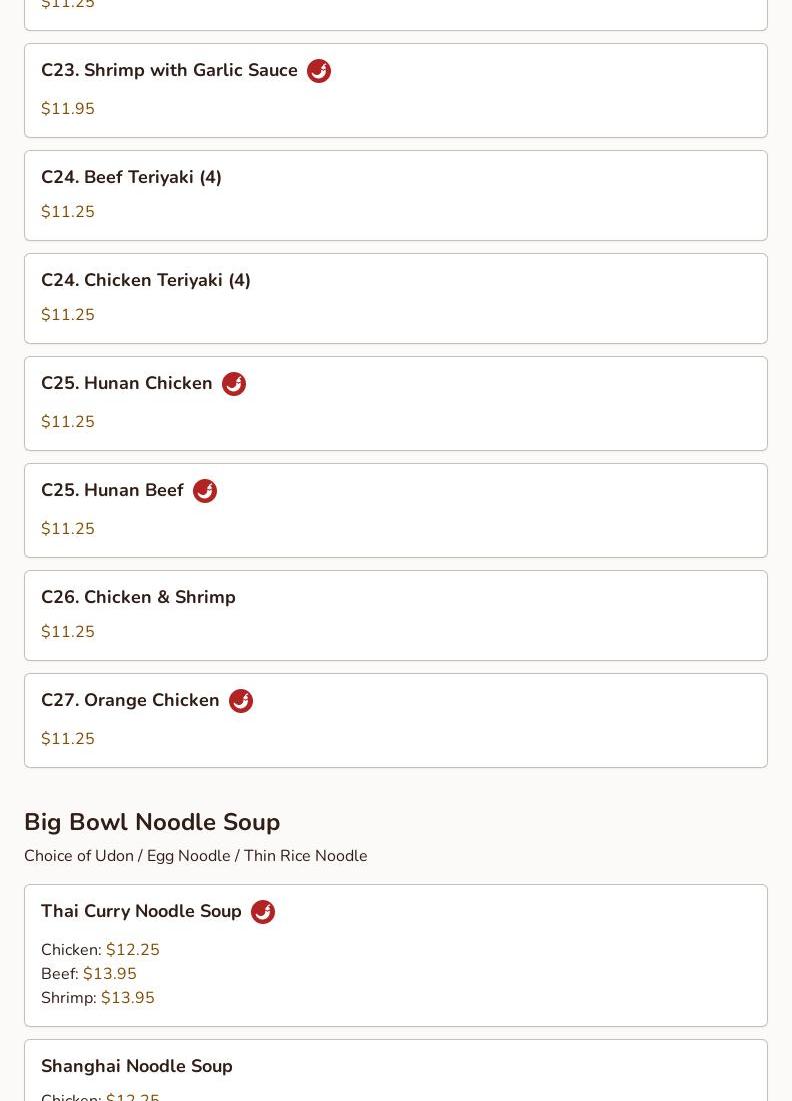Viewport: 792px width, 1101px height.
Task: Click the $11.95 price on Shrimp with Garlic Sauce
Action: [x=68, y=109]
